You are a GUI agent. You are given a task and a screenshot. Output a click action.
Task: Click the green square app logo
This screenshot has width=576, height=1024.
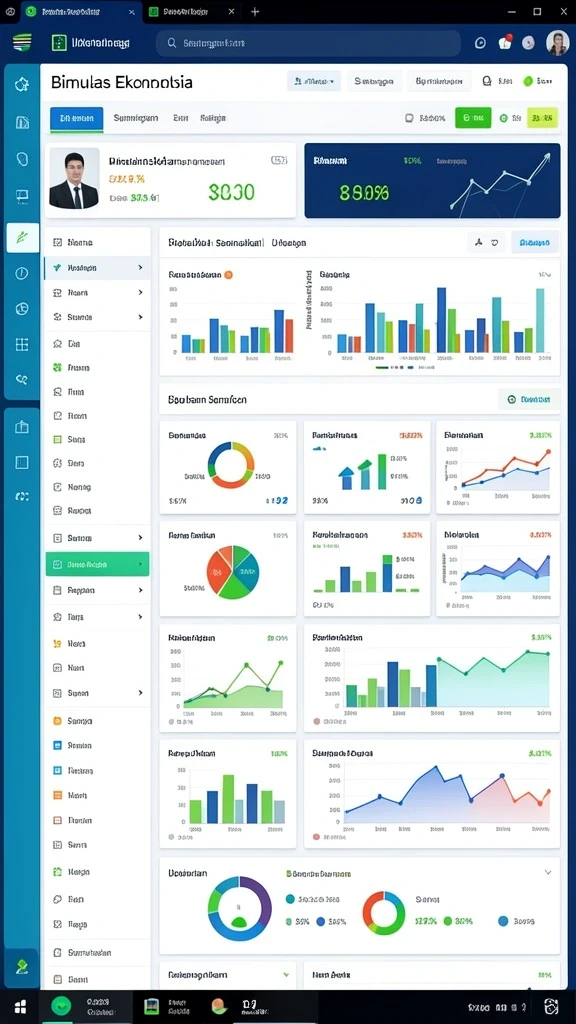tap(59, 42)
